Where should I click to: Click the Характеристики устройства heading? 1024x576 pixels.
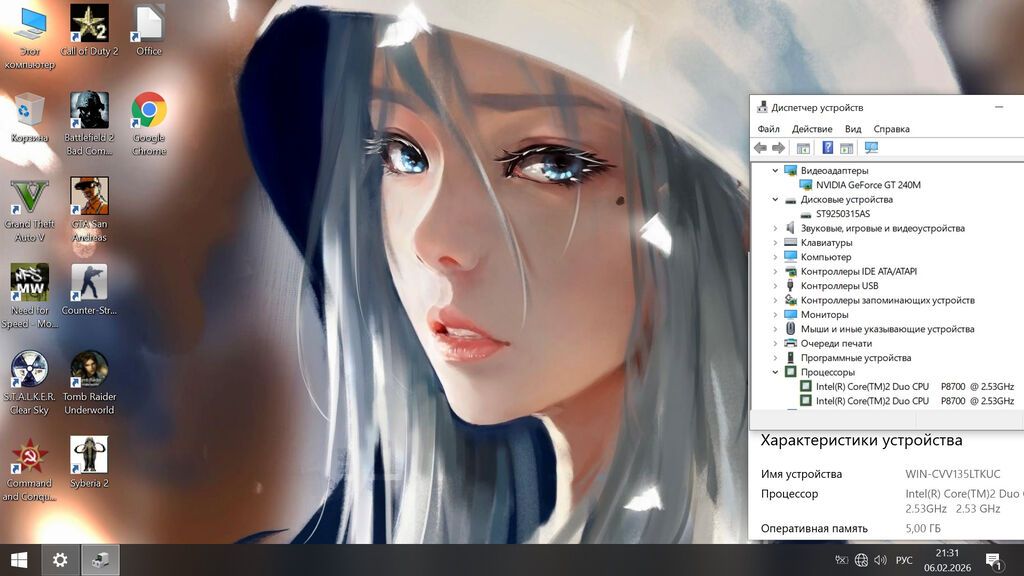click(861, 440)
